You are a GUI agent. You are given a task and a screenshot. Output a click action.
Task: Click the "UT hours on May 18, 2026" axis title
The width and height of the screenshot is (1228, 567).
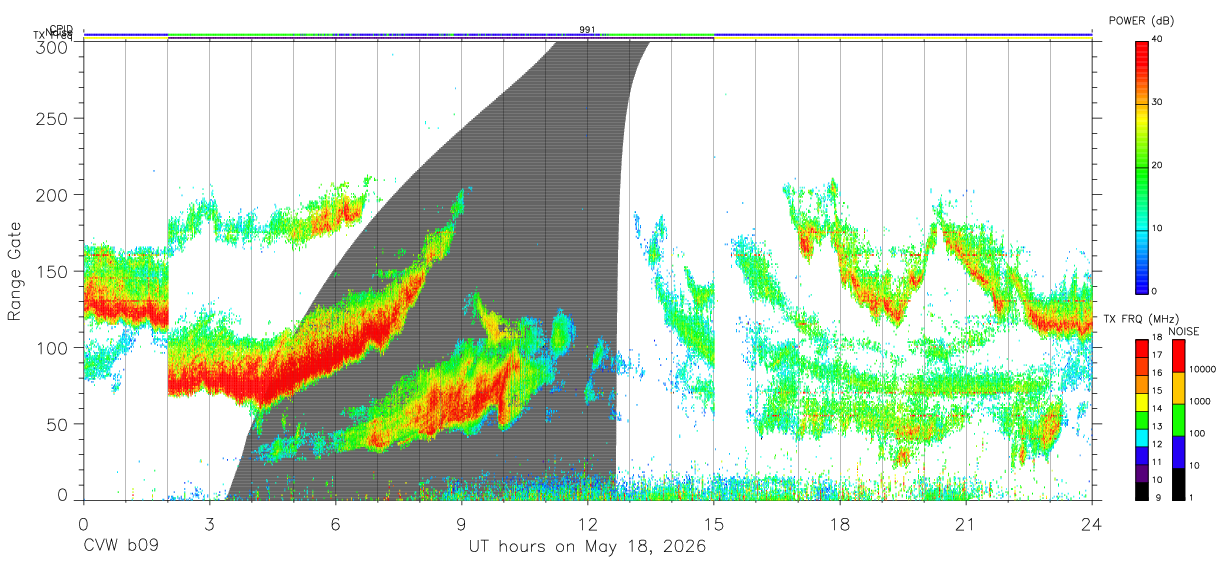(588, 547)
